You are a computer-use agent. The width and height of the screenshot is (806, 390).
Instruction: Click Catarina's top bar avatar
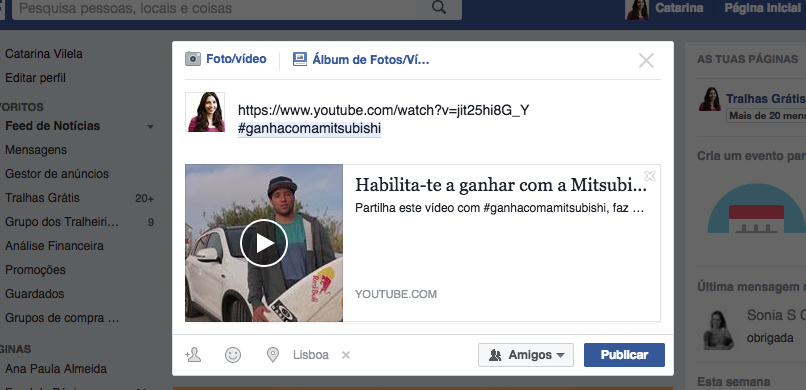637,9
